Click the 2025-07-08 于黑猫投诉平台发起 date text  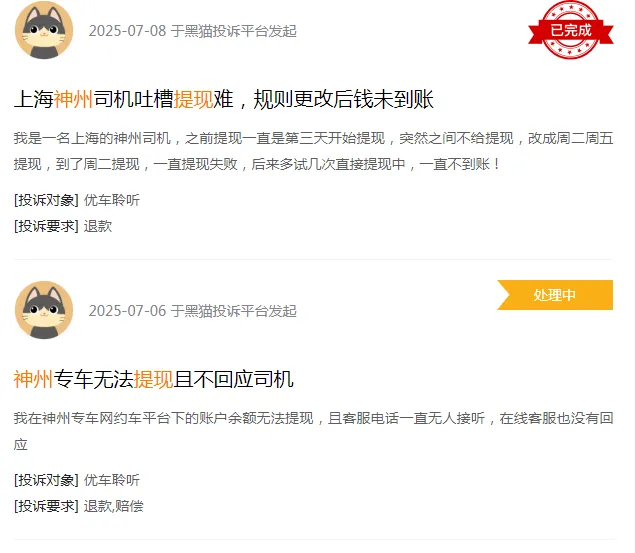click(x=193, y=31)
